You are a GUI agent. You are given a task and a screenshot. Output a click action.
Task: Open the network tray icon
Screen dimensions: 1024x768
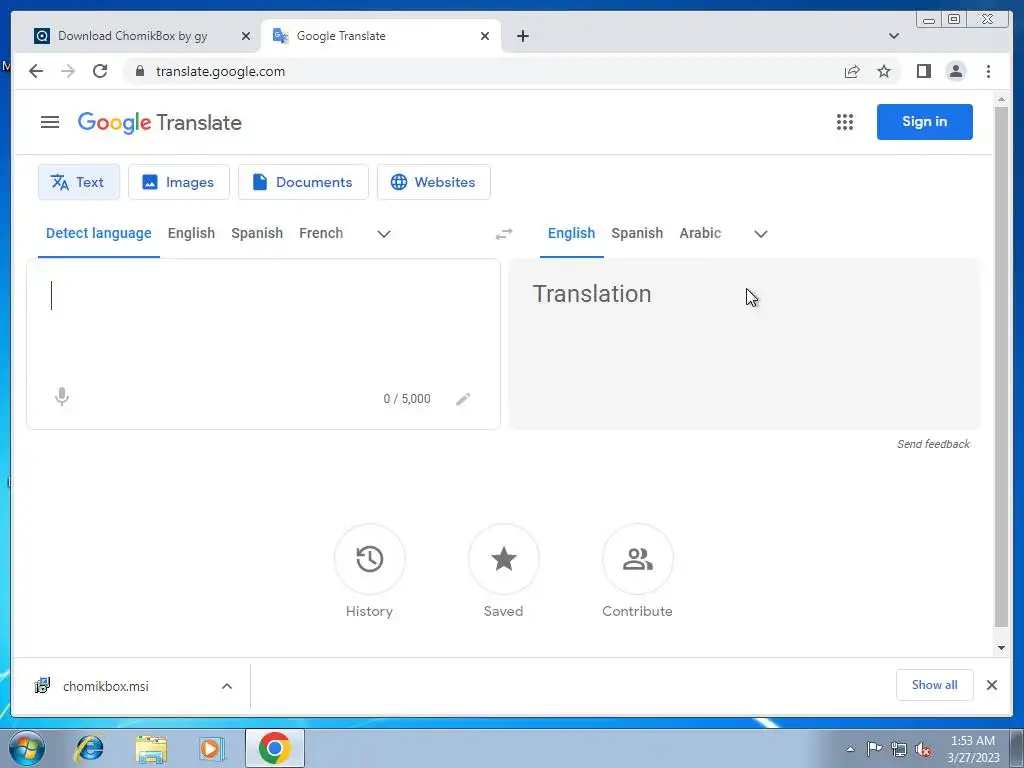click(x=899, y=749)
